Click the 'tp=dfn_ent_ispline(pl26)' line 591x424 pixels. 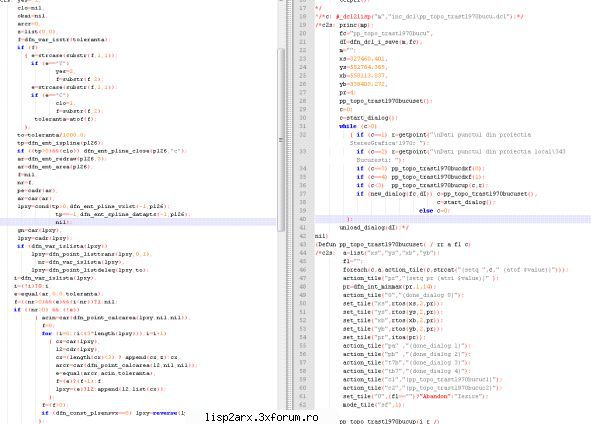click(x=60, y=143)
